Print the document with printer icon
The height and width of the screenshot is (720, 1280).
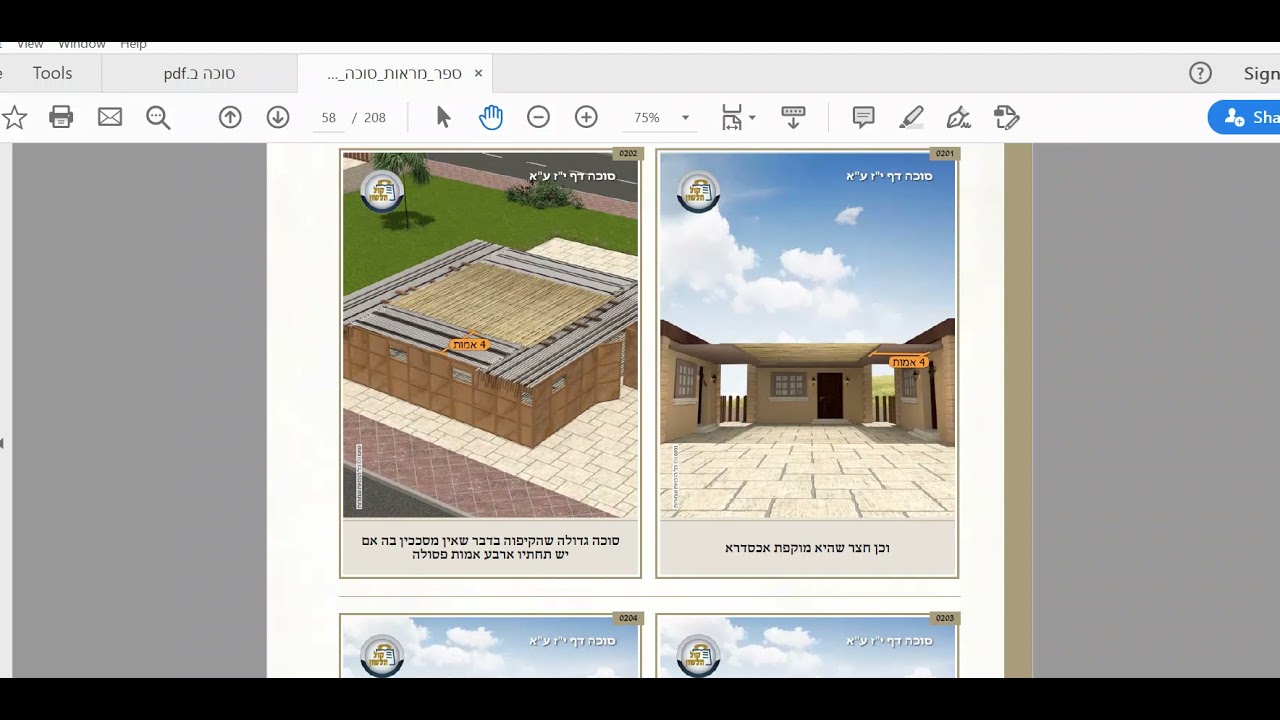(x=61, y=118)
